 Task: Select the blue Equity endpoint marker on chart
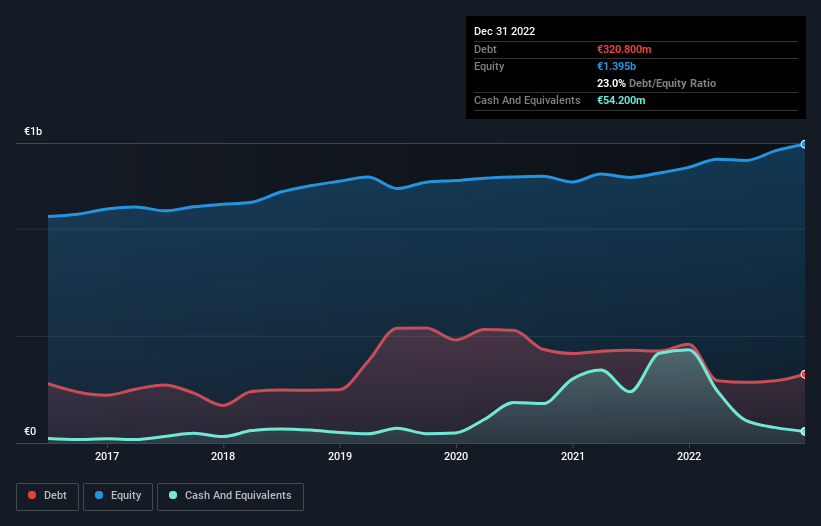[804, 144]
